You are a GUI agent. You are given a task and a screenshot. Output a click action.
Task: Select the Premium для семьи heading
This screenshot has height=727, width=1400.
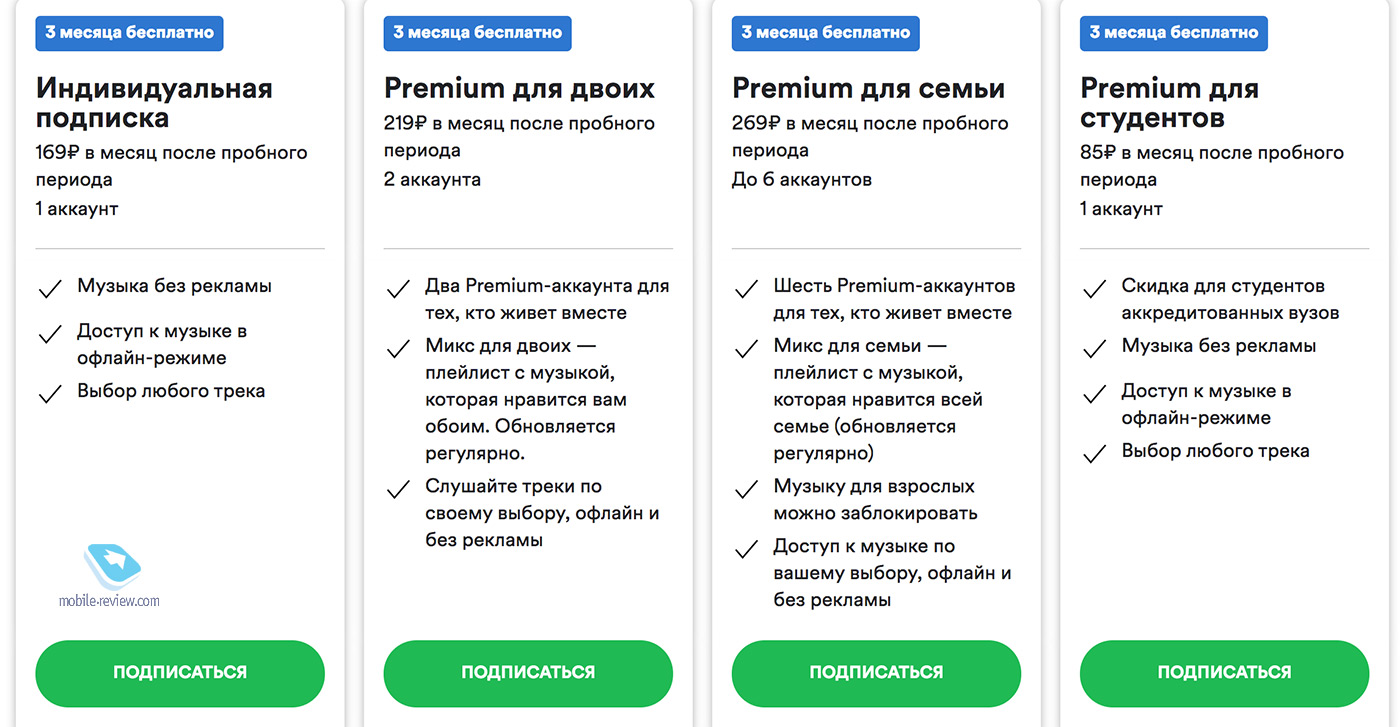tap(868, 89)
